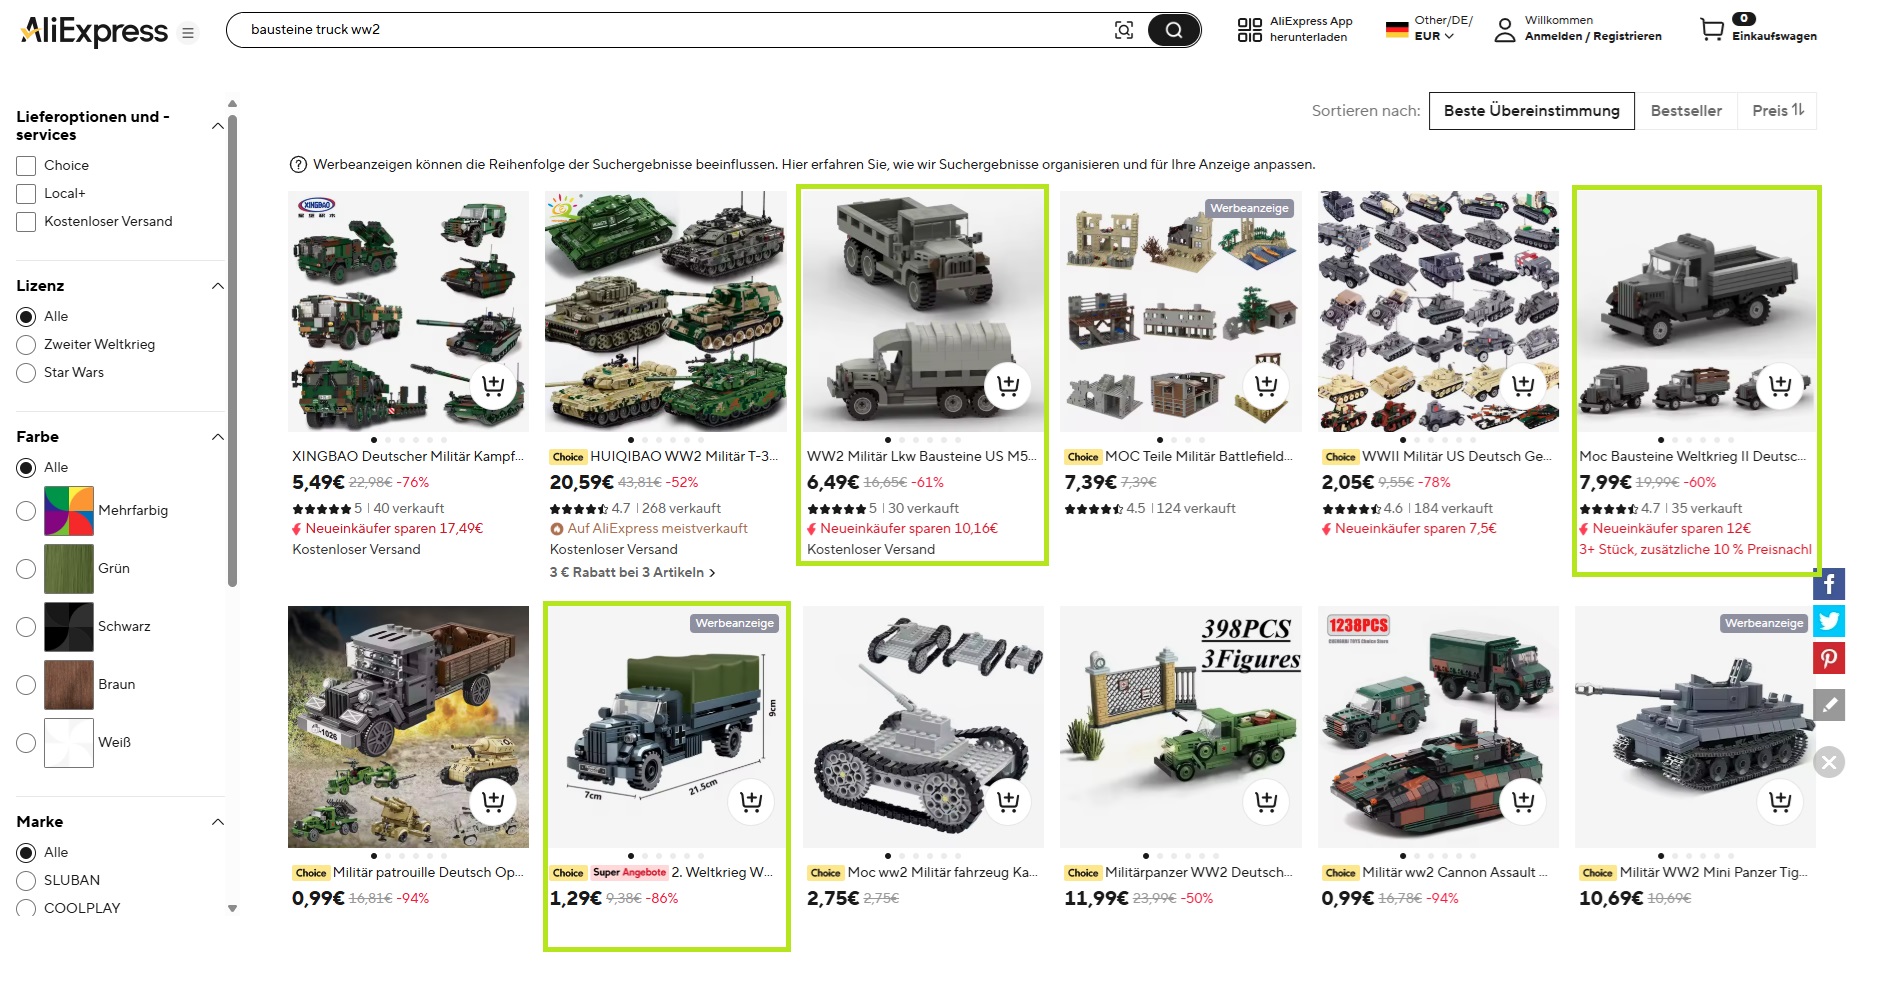Click the image search camera icon
Viewport: 1904px width, 985px height.
pyautogui.click(x=1124, y=30)
